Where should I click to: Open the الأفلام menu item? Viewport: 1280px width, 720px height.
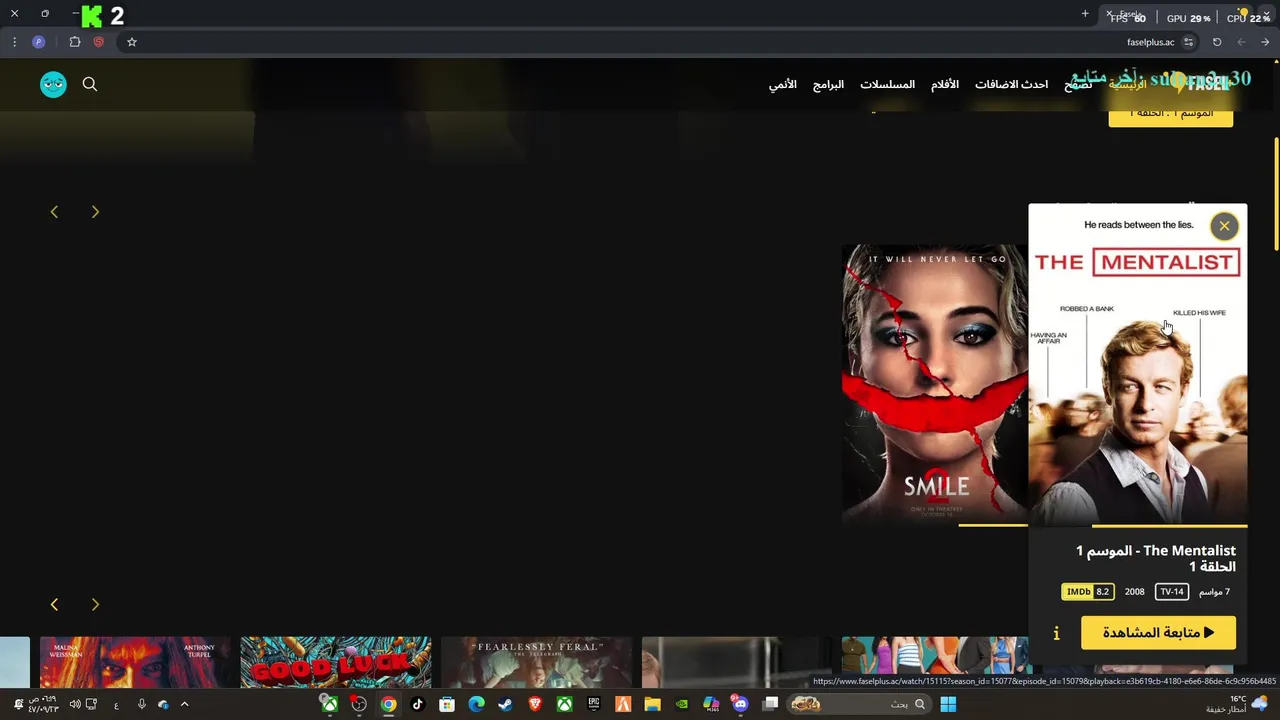[945, 84]
